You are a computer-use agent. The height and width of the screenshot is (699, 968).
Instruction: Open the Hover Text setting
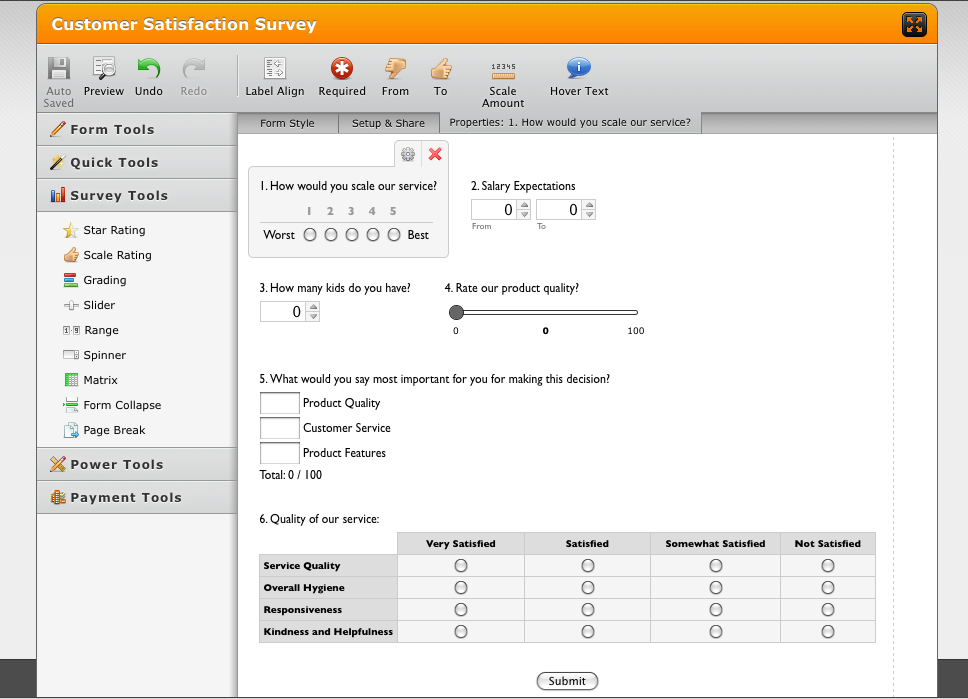[x=579, y=69]
